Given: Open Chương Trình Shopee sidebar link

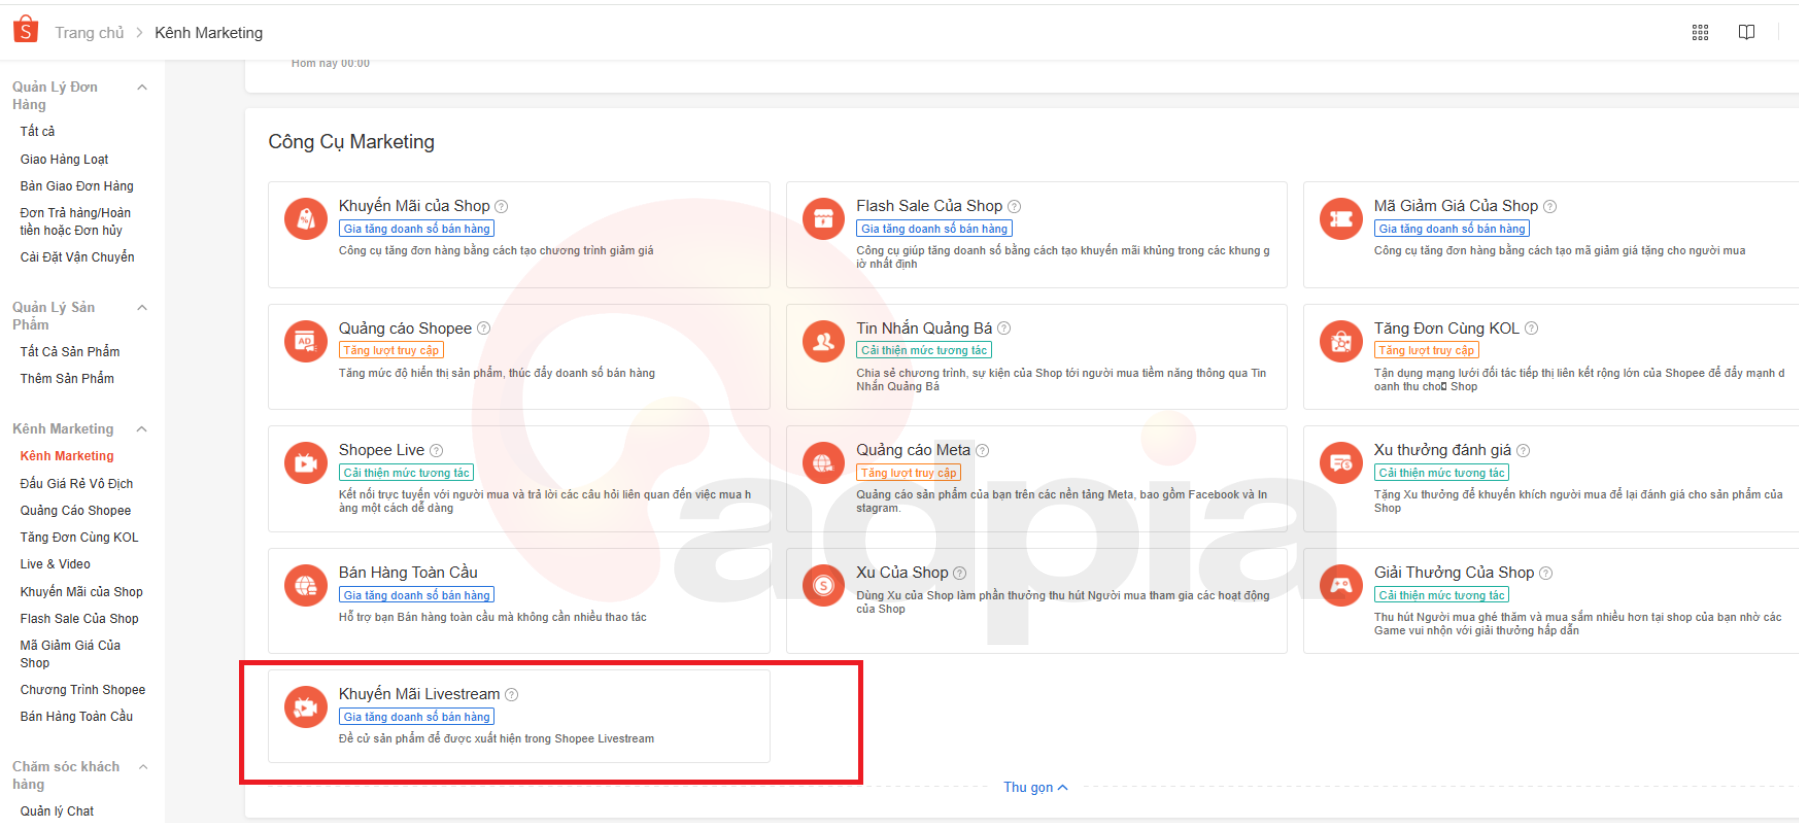Looking at the screenshot, I should (83, 690).
